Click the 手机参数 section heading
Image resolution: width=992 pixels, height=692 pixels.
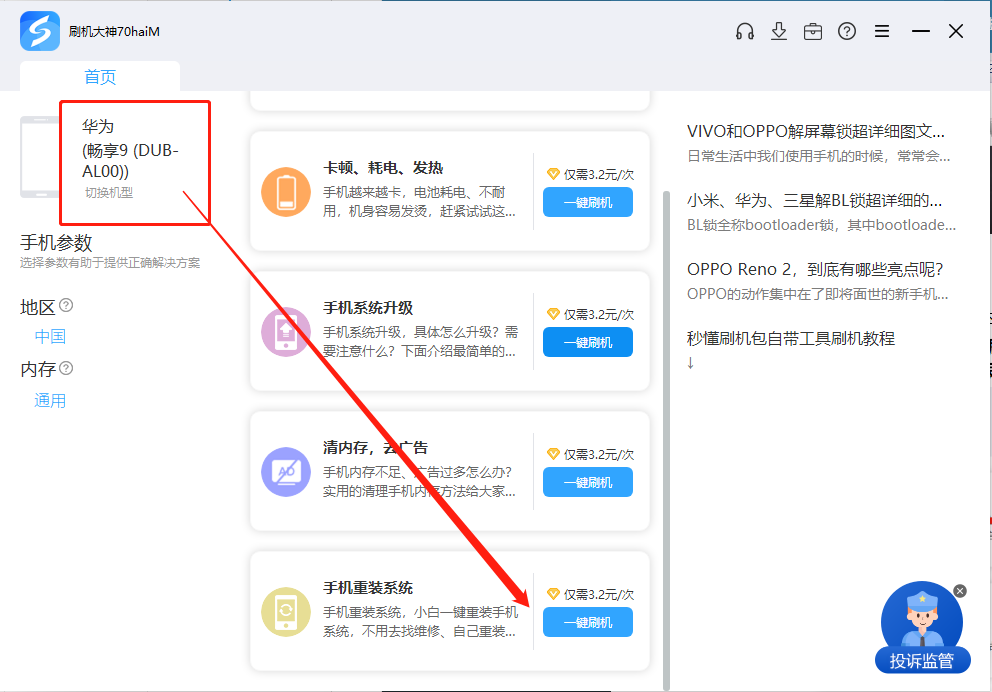tap(56, 242)
